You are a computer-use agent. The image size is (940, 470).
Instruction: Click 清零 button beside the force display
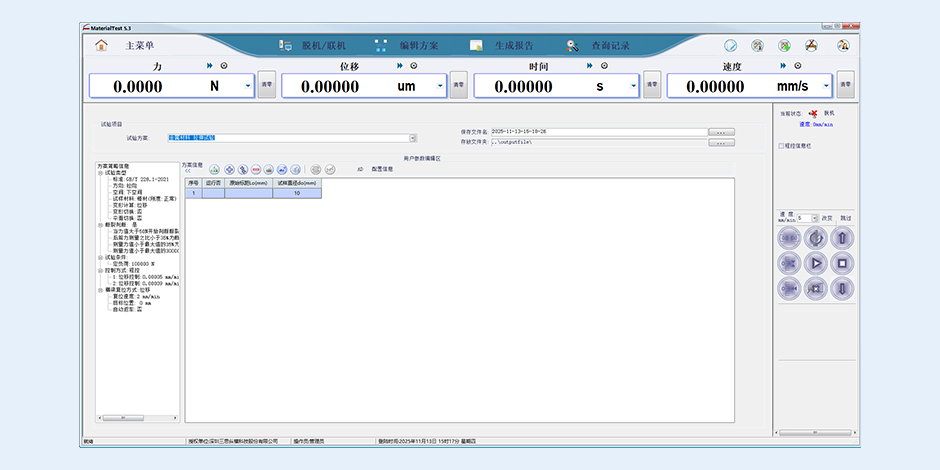point(267,85)
